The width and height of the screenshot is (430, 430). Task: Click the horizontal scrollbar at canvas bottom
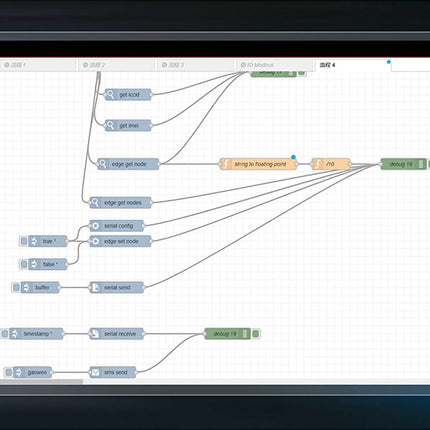pyautogui.click(x=41, y=381)
